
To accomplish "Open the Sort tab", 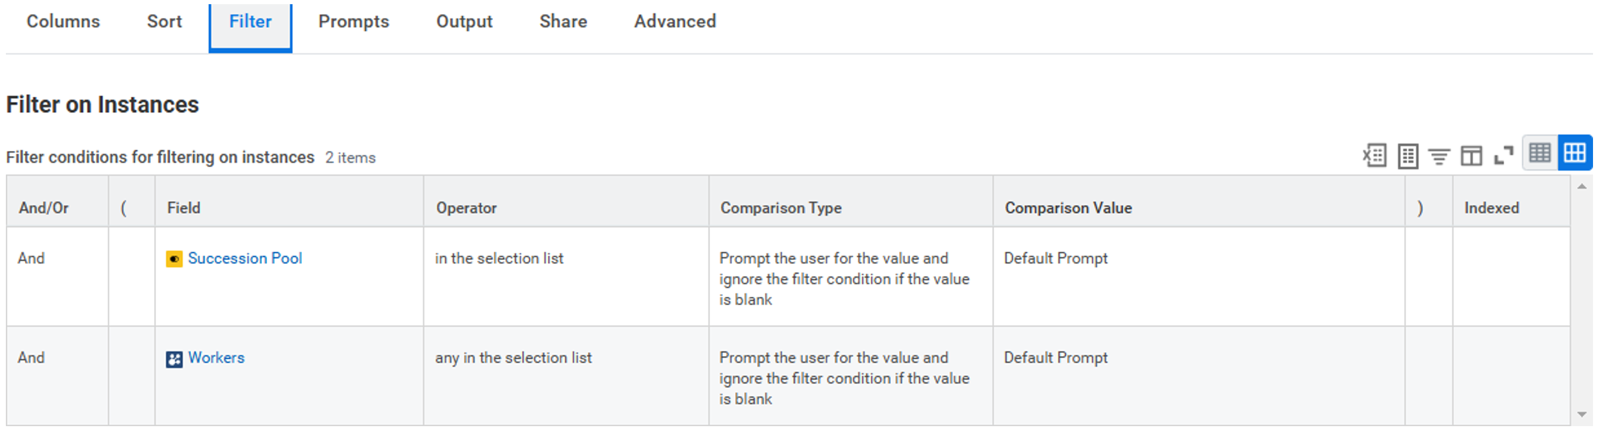I will pos(164,21).
